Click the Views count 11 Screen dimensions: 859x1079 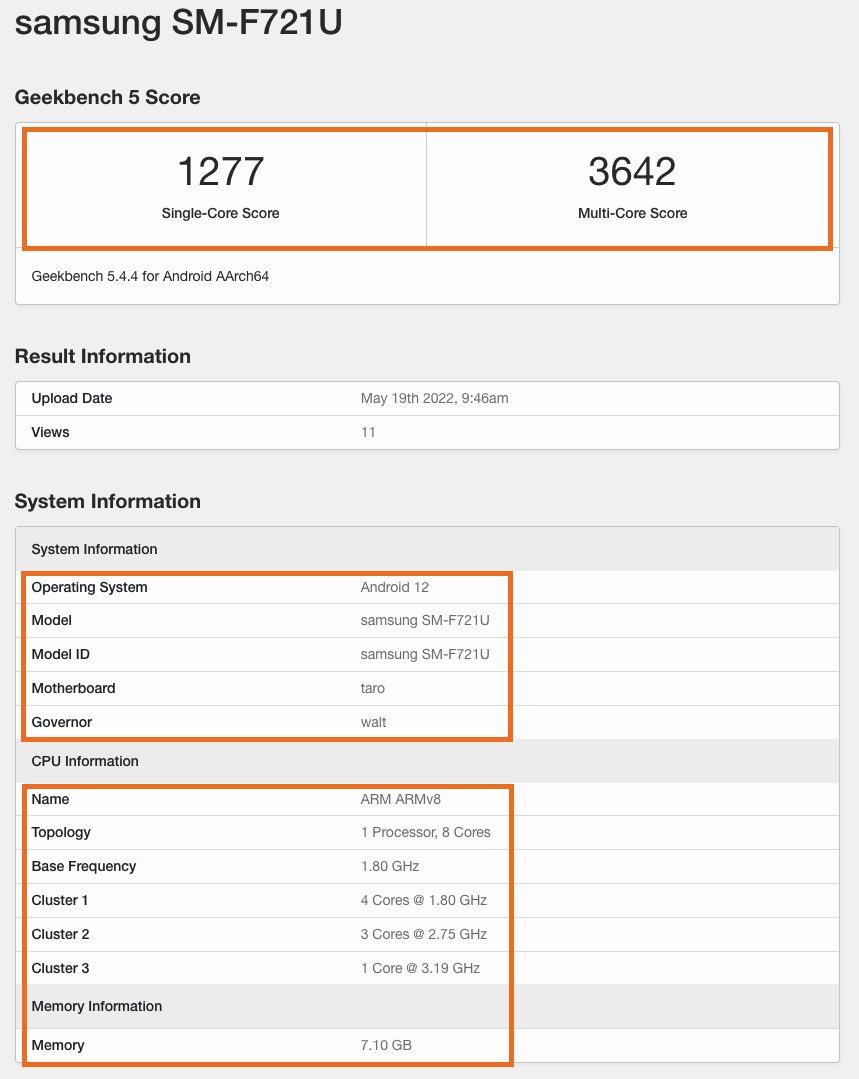(368, 432)
